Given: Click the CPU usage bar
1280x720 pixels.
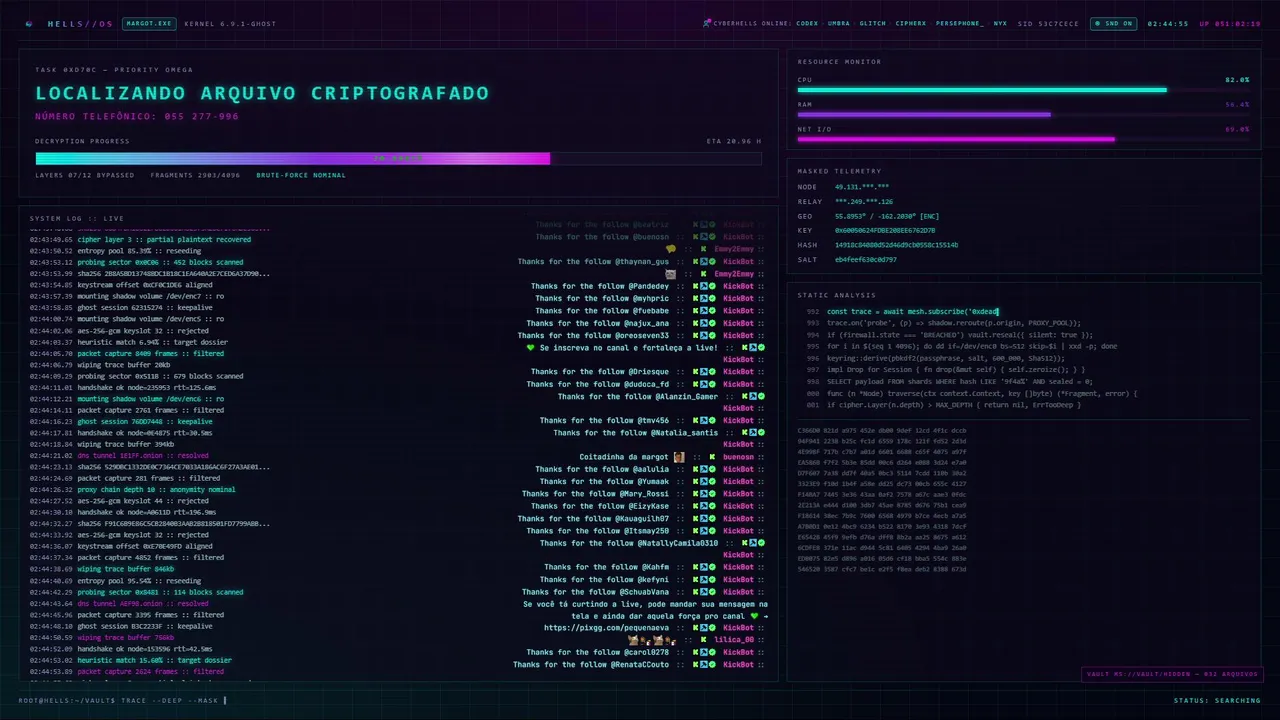Looking at the screenshot, I should [x=1023, y=90].
